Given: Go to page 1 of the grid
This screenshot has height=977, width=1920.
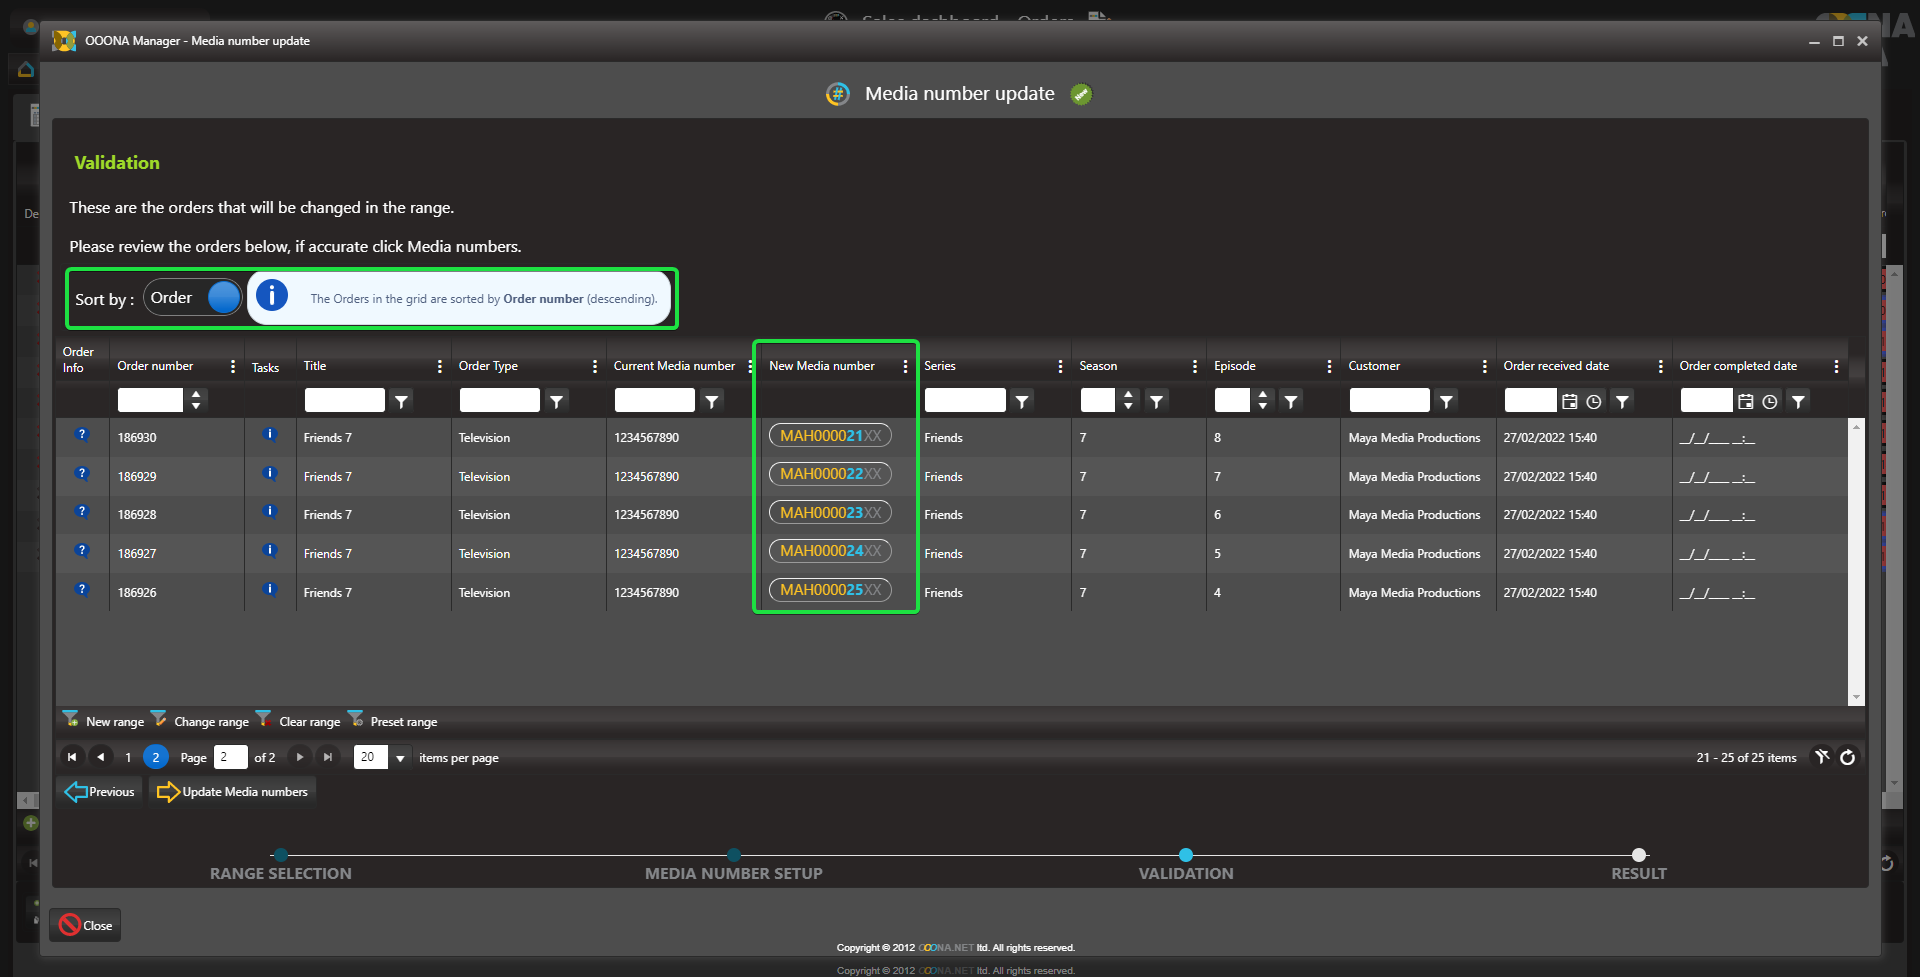Looking at the screenshot, I should (128, 757).
